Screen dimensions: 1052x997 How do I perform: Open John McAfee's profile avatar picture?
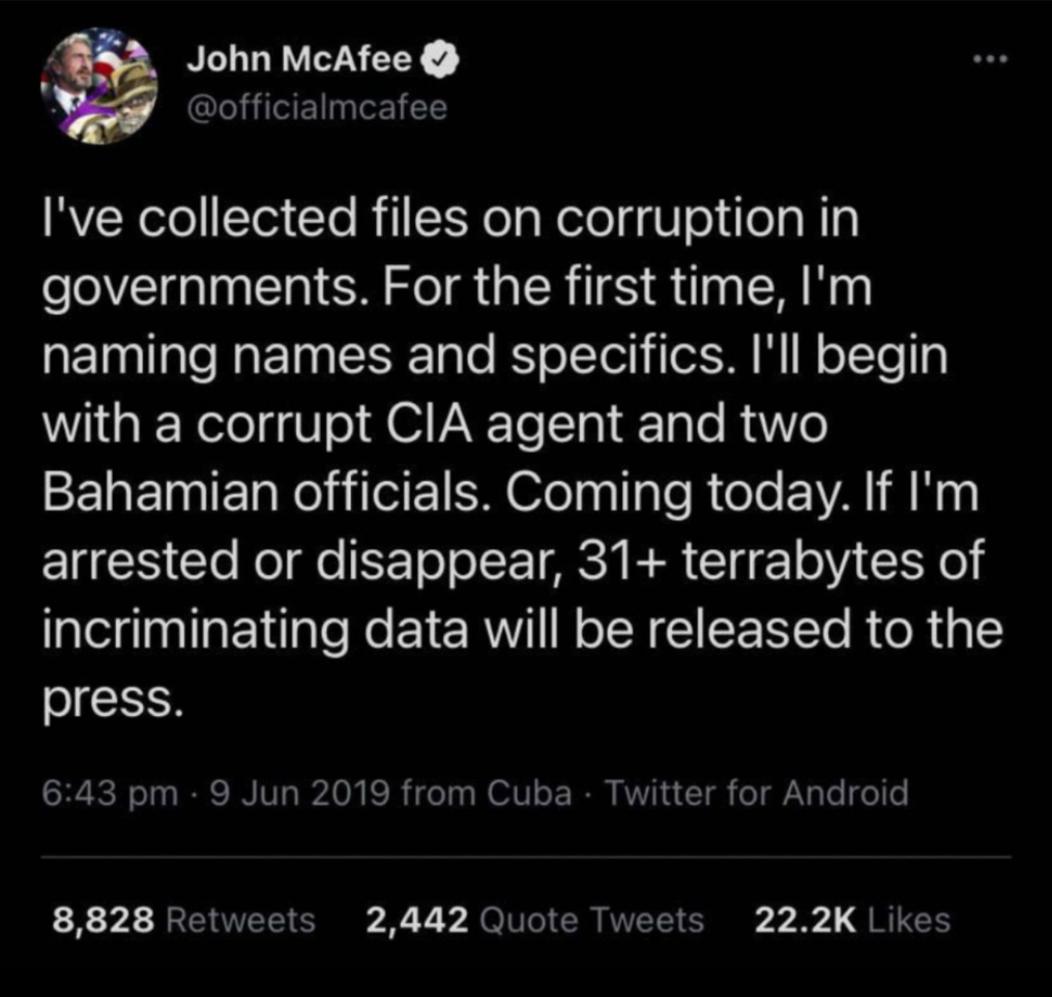(x=99, y=87)
